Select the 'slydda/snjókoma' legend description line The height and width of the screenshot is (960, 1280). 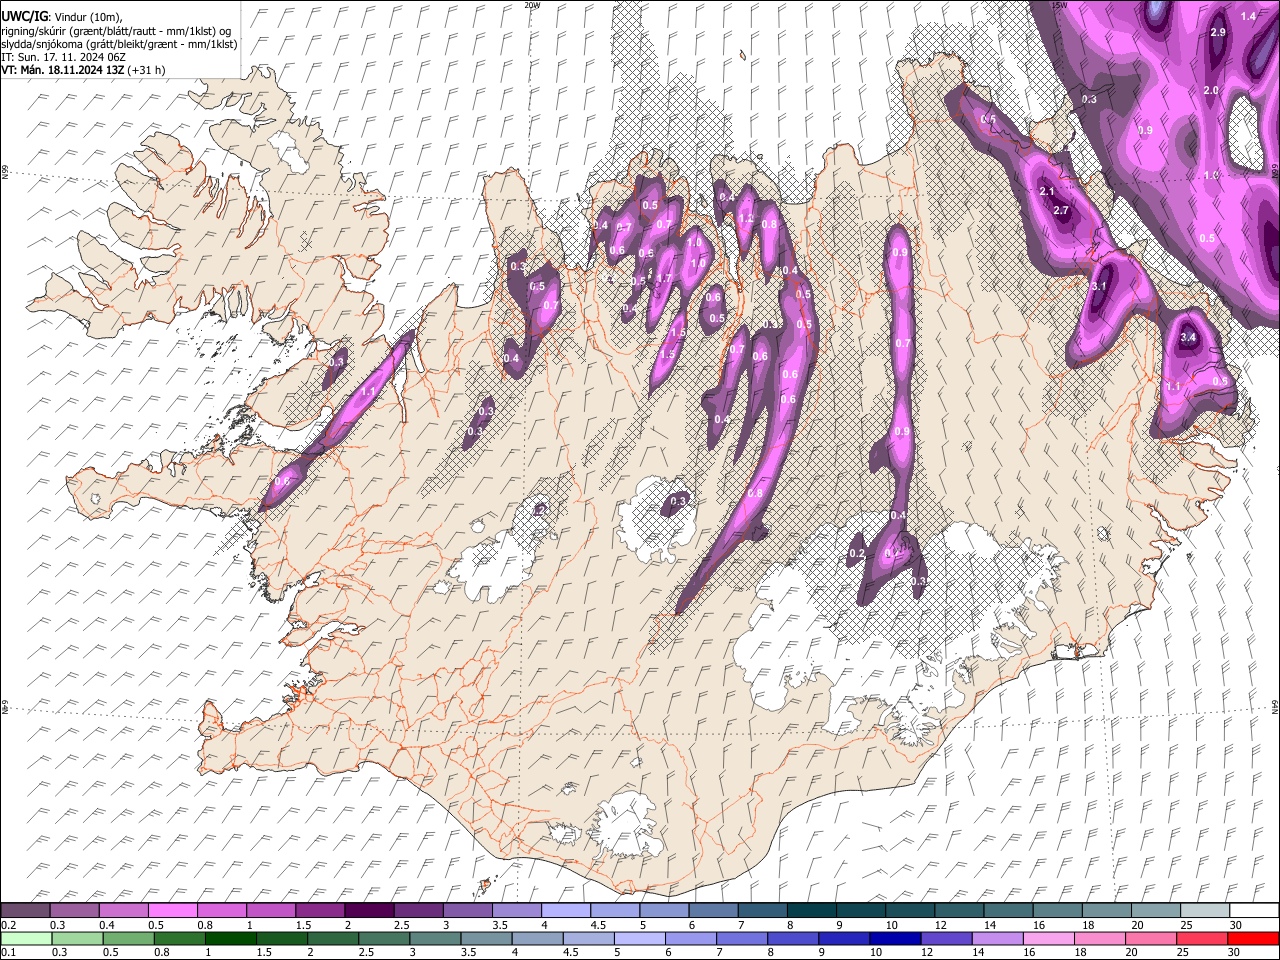click(x=118, y=45)
